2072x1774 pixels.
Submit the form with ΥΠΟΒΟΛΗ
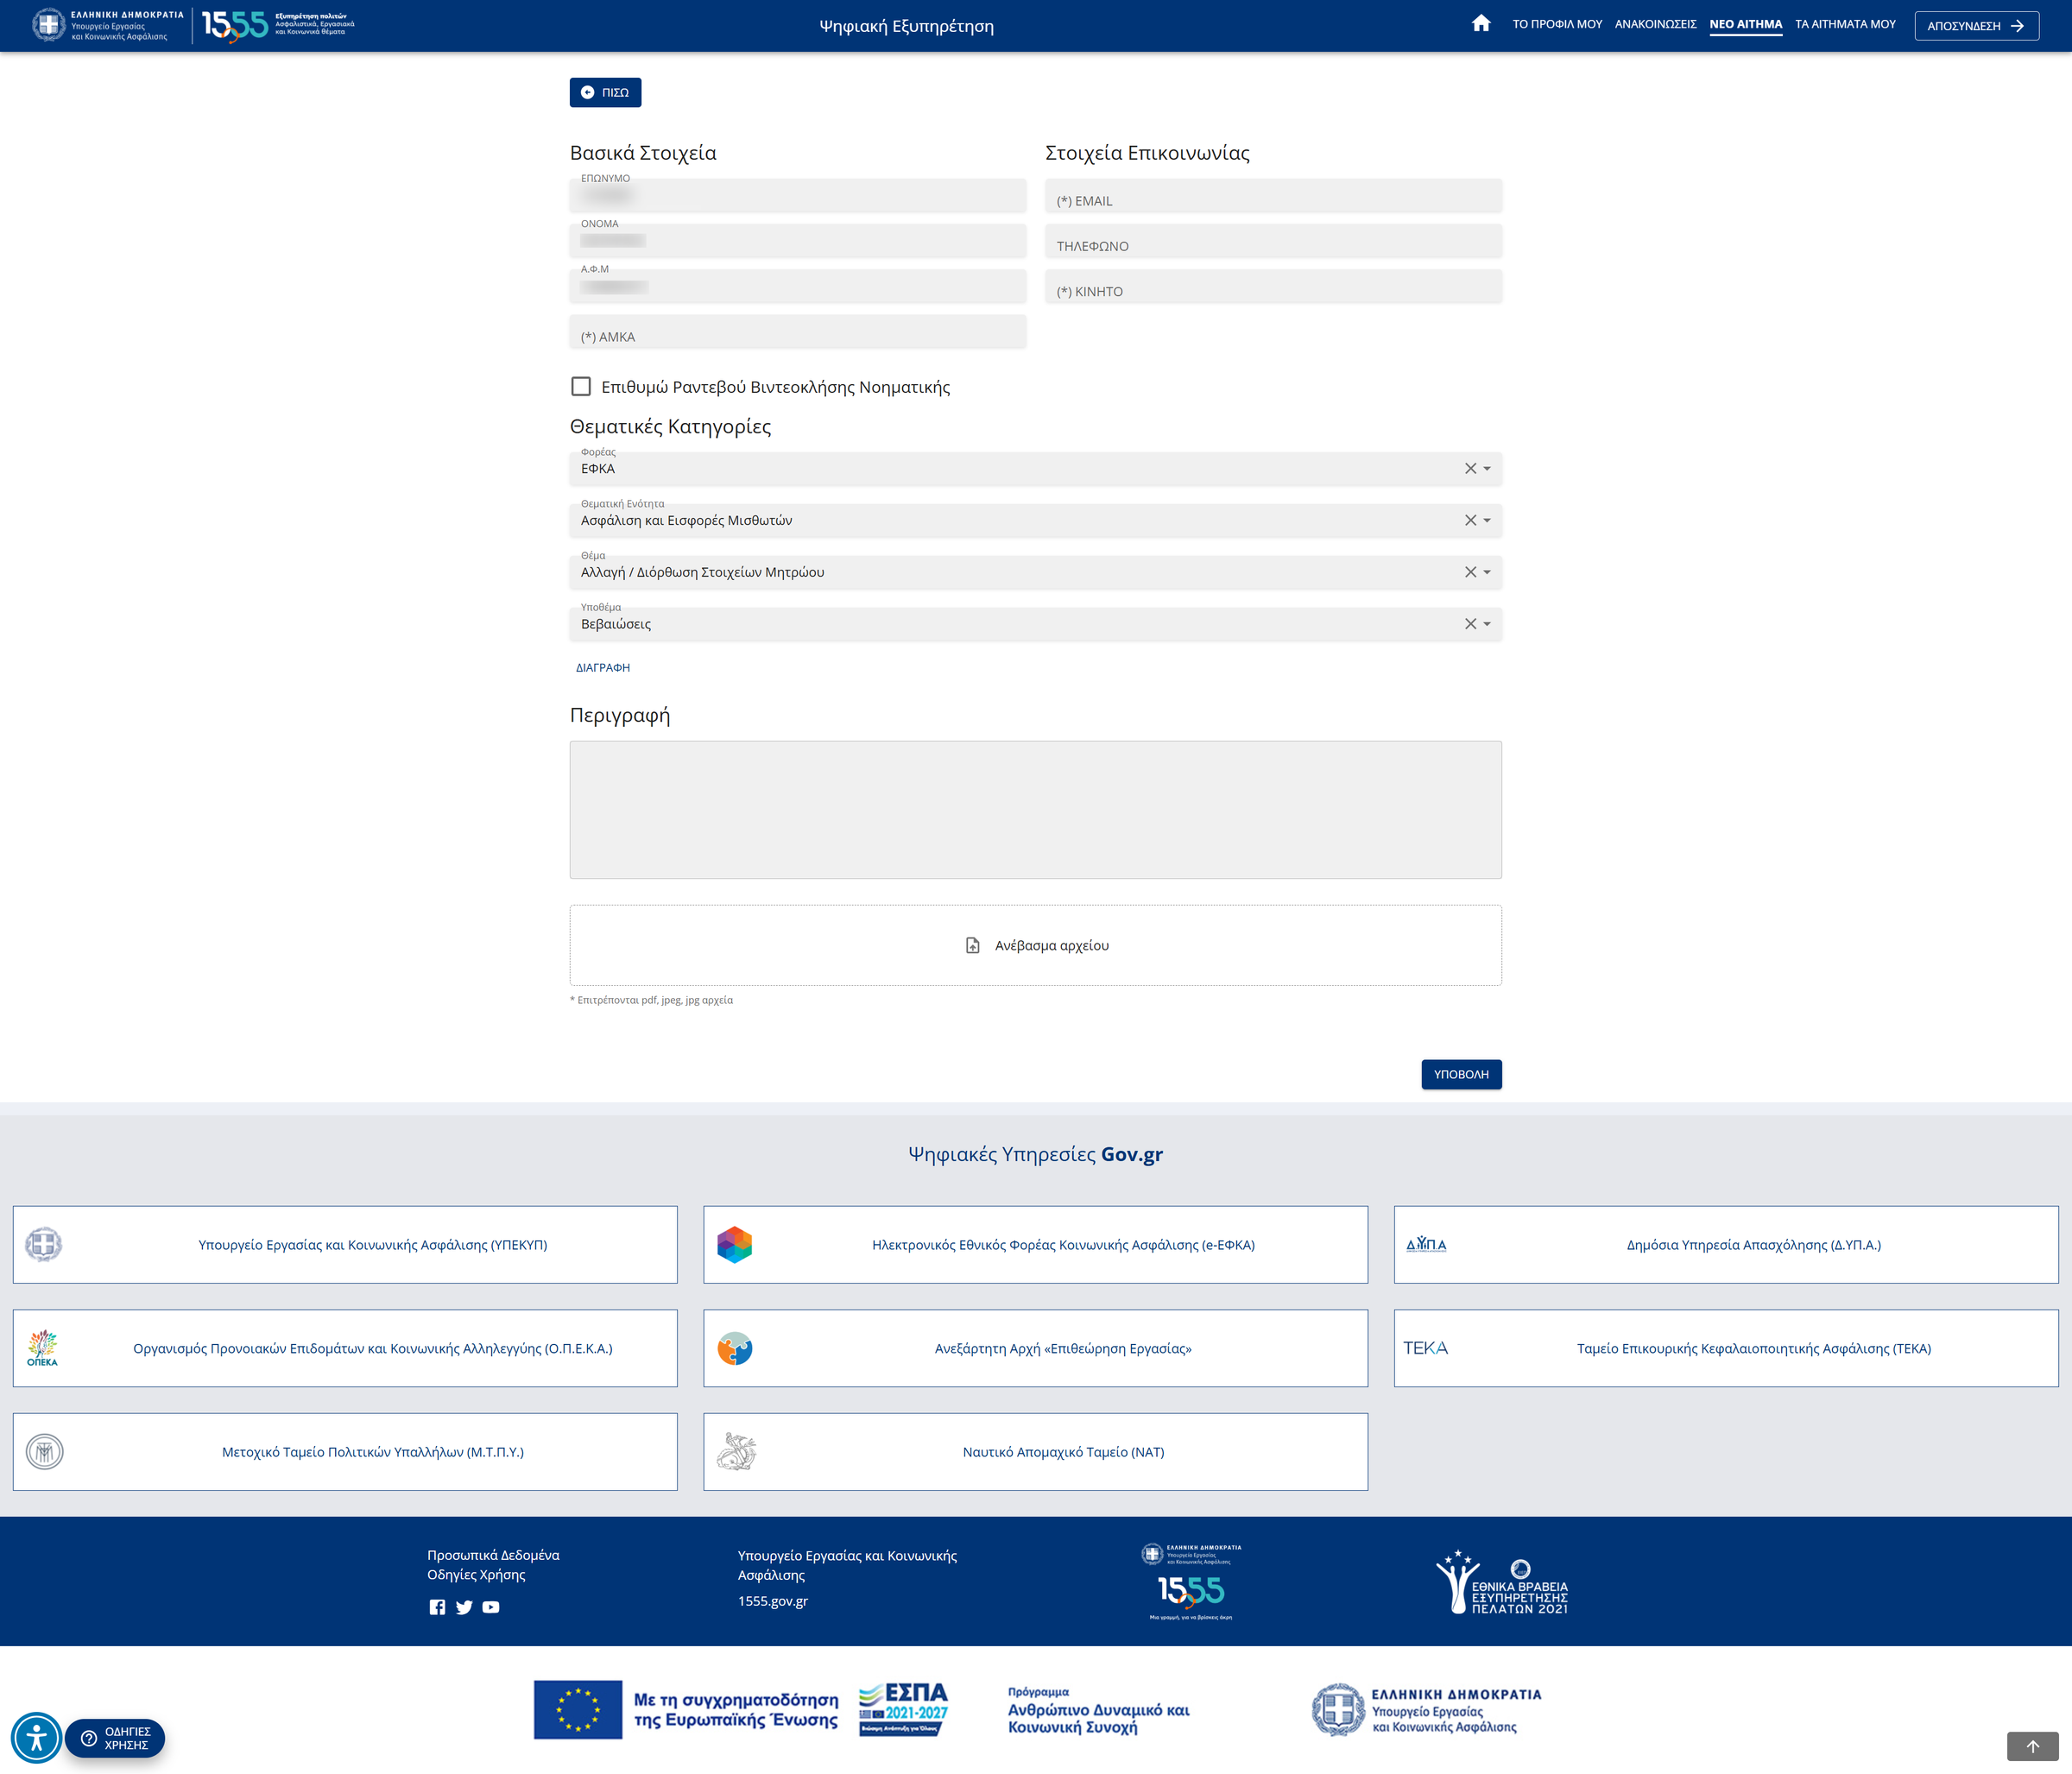(1461, 1074)
